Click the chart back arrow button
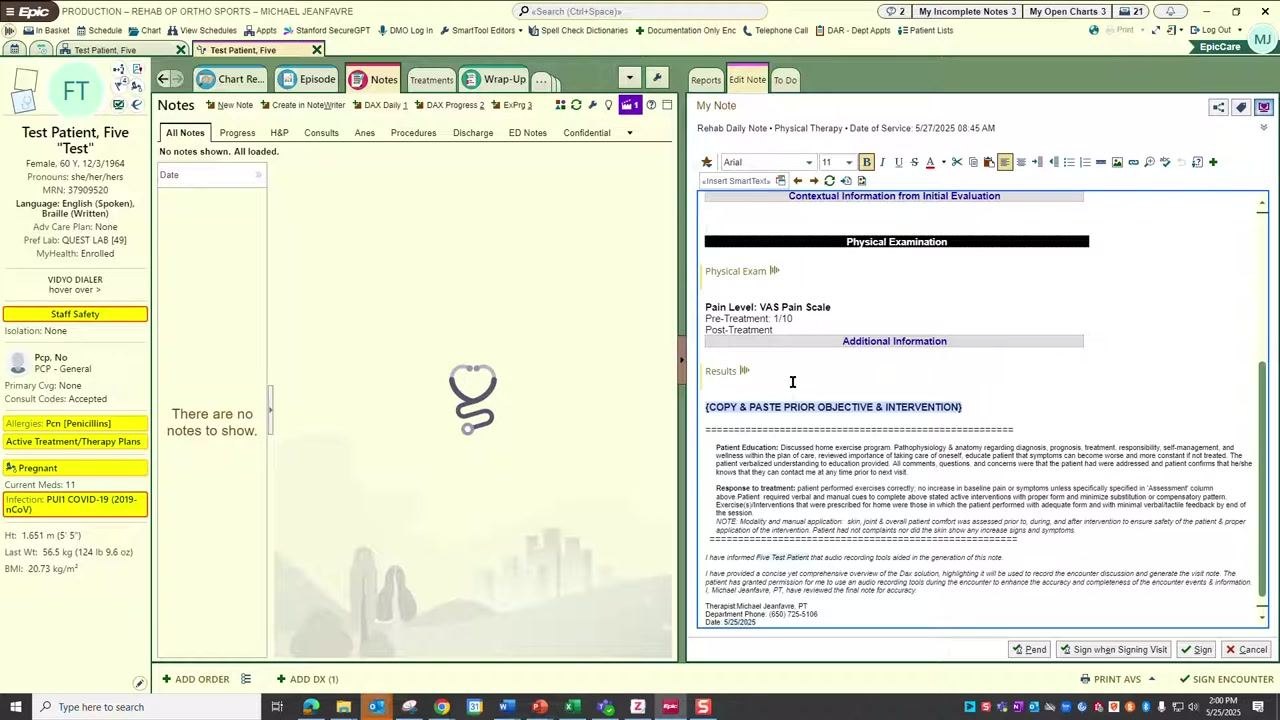Image resolution: width=1280 pixels, height=720 pixels. coord(164,79)
